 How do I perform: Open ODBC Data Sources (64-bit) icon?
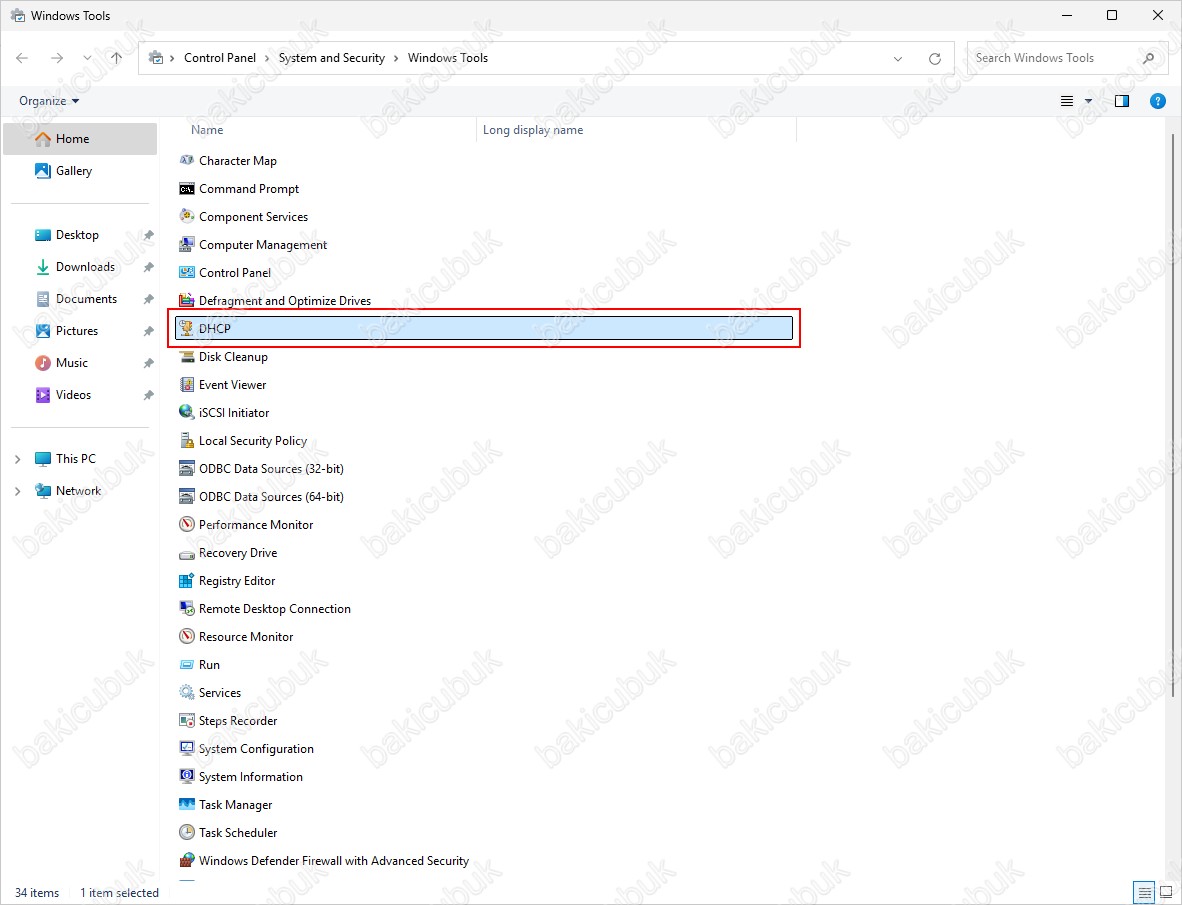pos(186,496)
